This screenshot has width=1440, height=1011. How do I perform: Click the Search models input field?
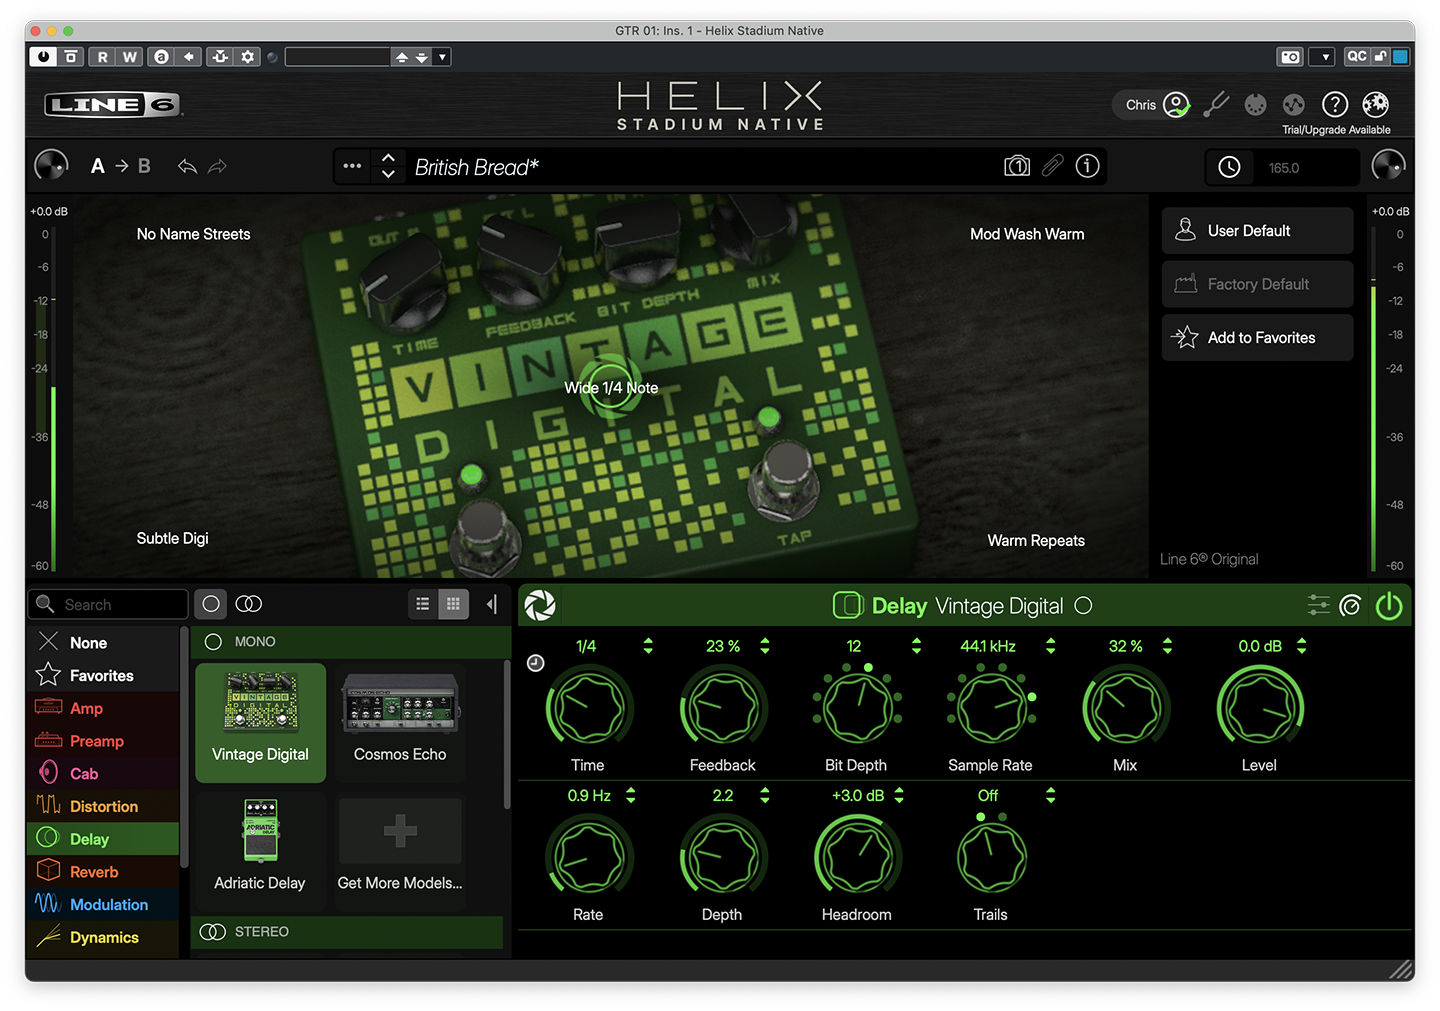tap(108, 604)
